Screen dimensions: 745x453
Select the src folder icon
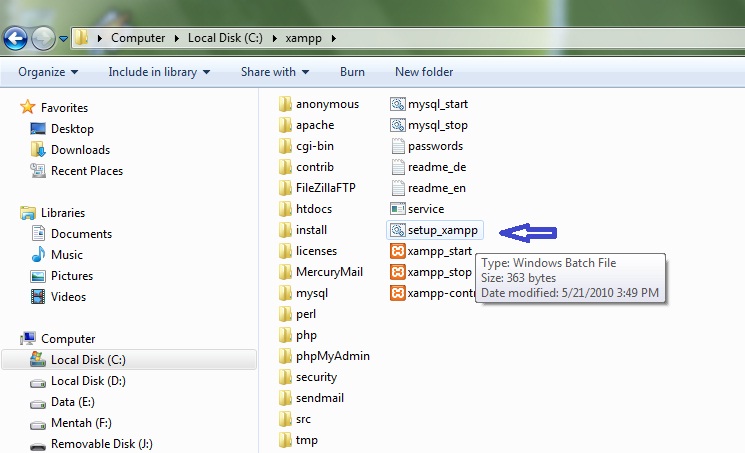tap(285, 419)
